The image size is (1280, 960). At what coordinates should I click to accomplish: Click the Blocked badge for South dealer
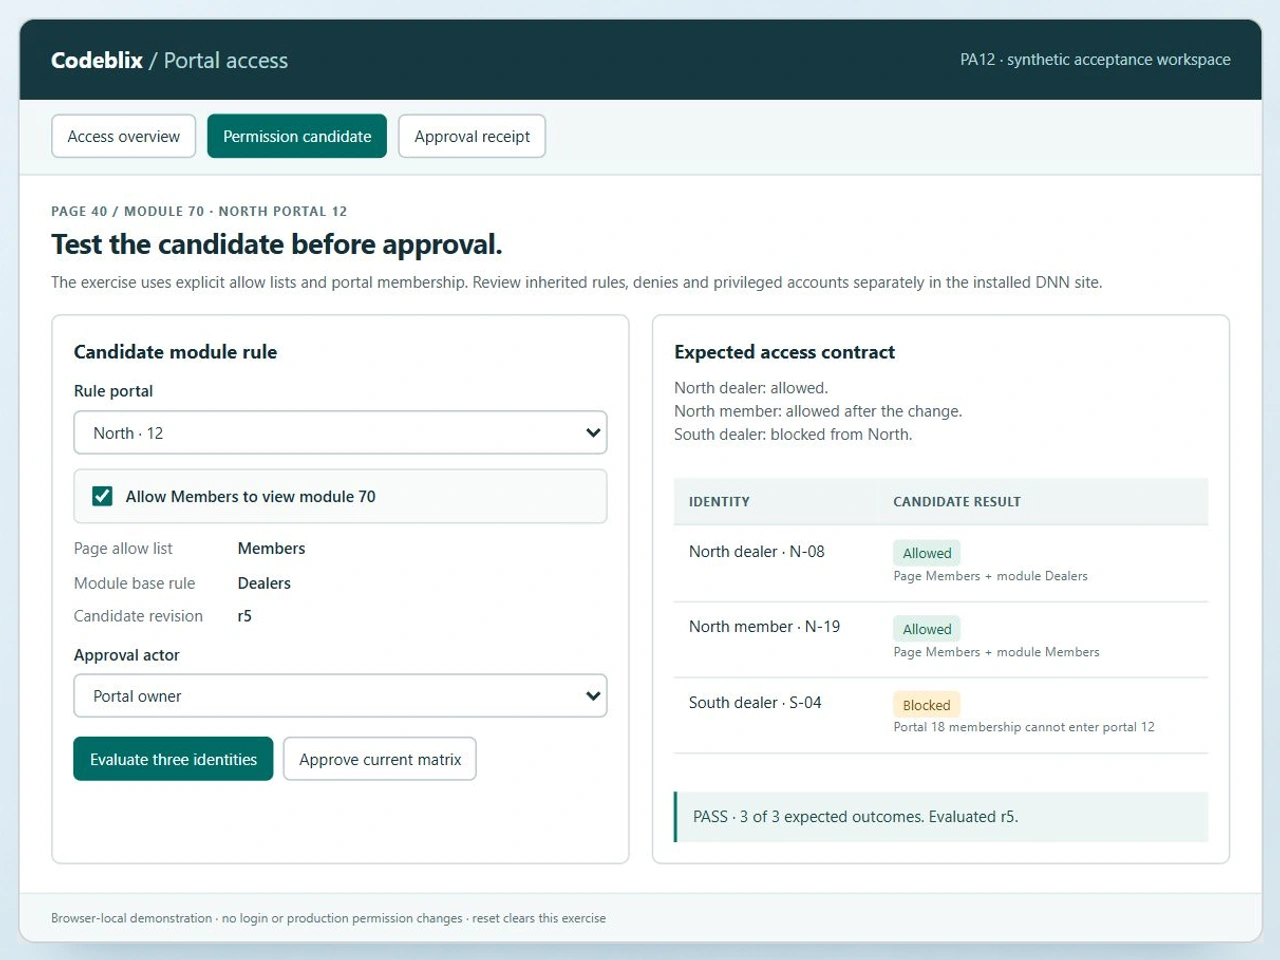coord(927,705)
